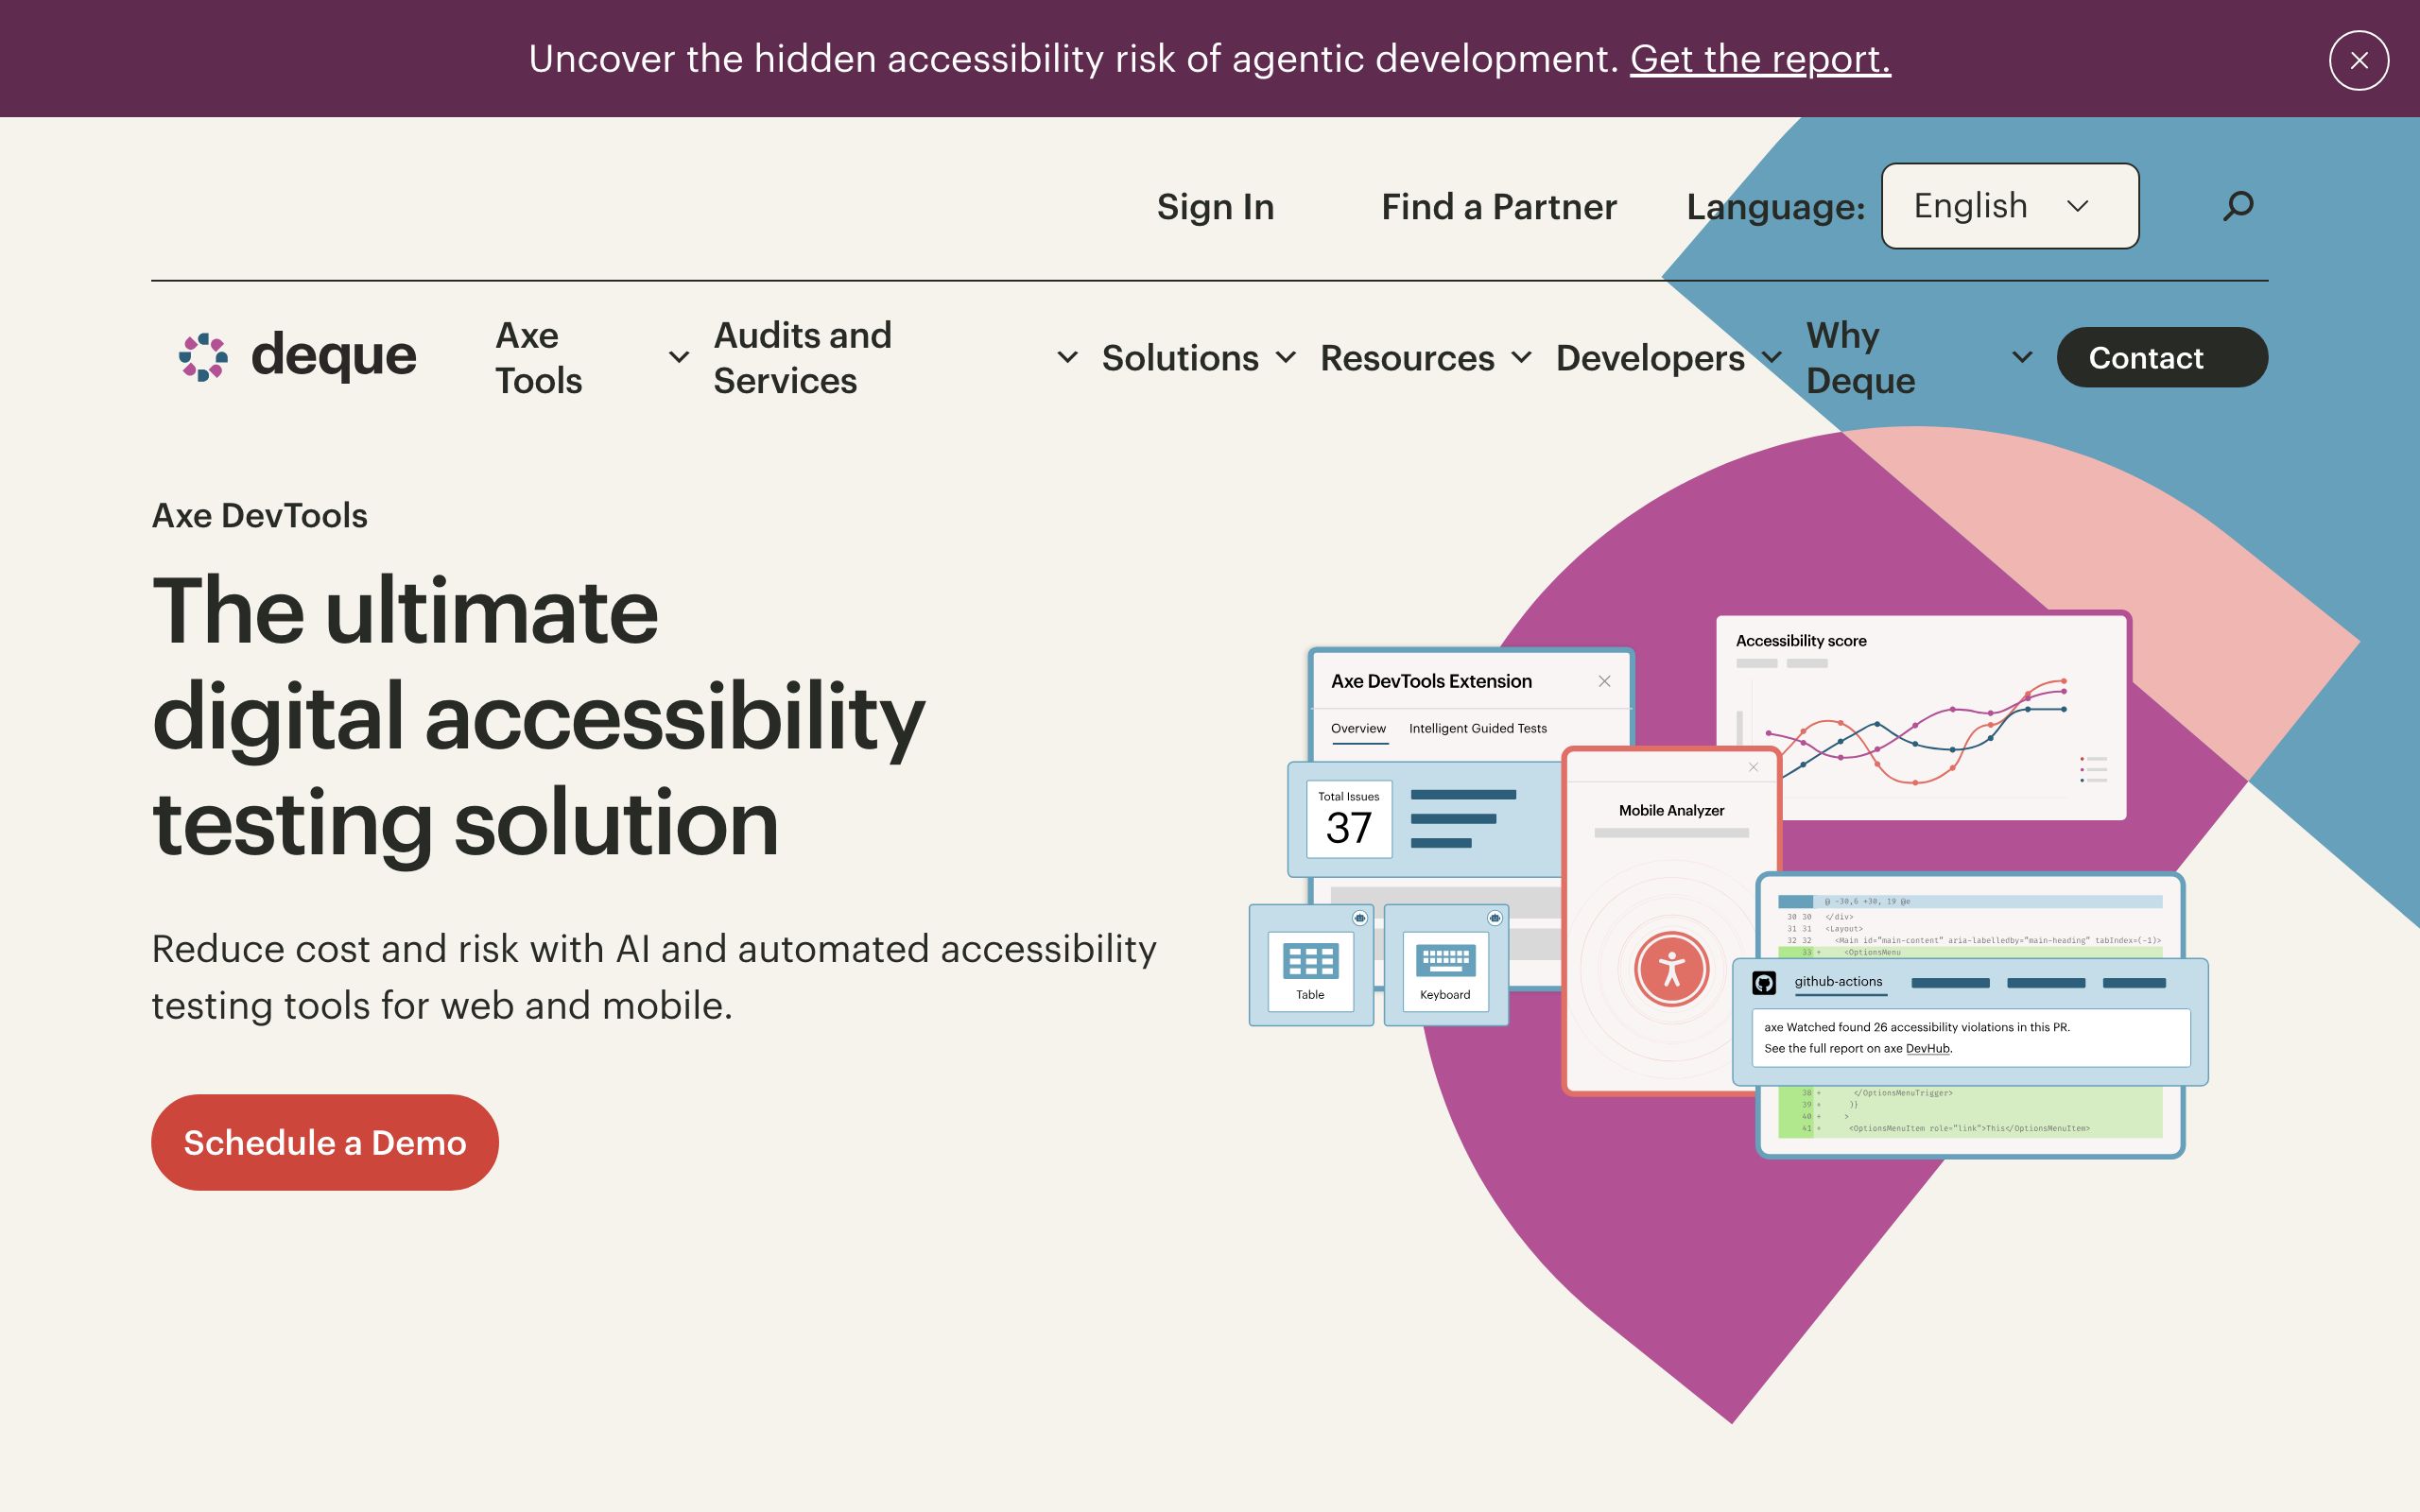This screenshot has width=2420, height=1512.
Task: Open the Resources menu item
Action: 1407,357
